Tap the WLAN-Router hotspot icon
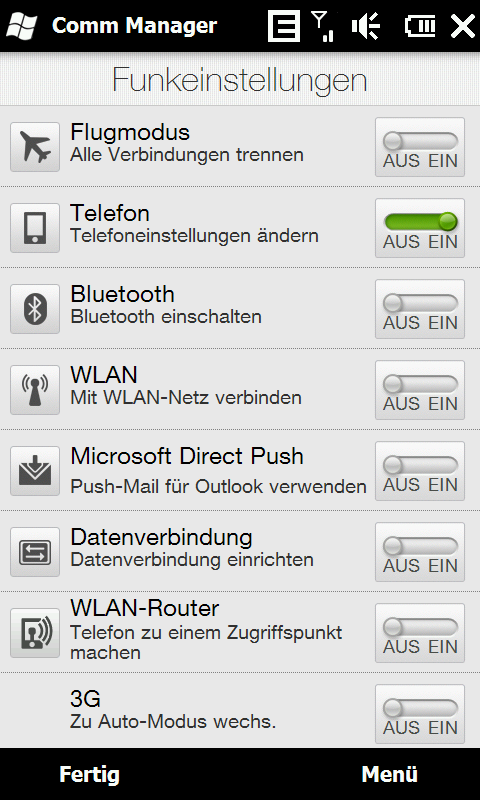Screen dimensions: 480x800 35,633
